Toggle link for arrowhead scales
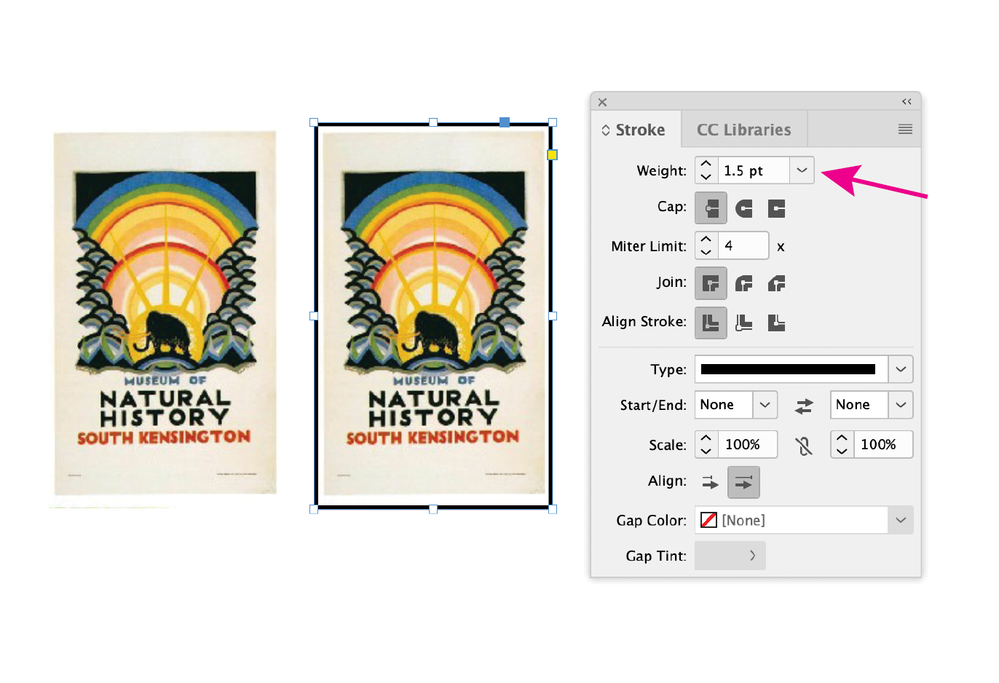The image size is (999, 683). 804,446
